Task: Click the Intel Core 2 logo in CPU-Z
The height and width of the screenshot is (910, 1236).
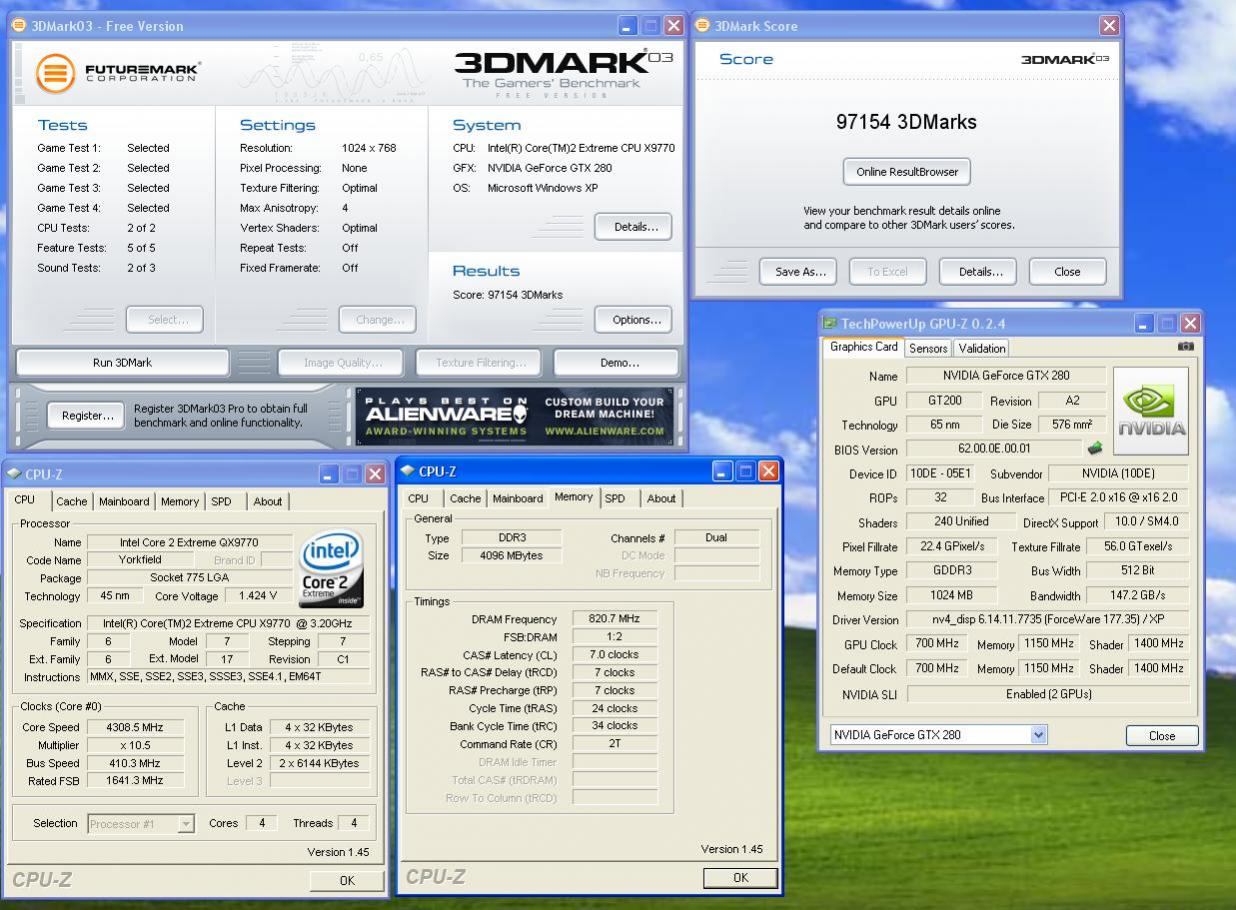Action: point(329,568)
